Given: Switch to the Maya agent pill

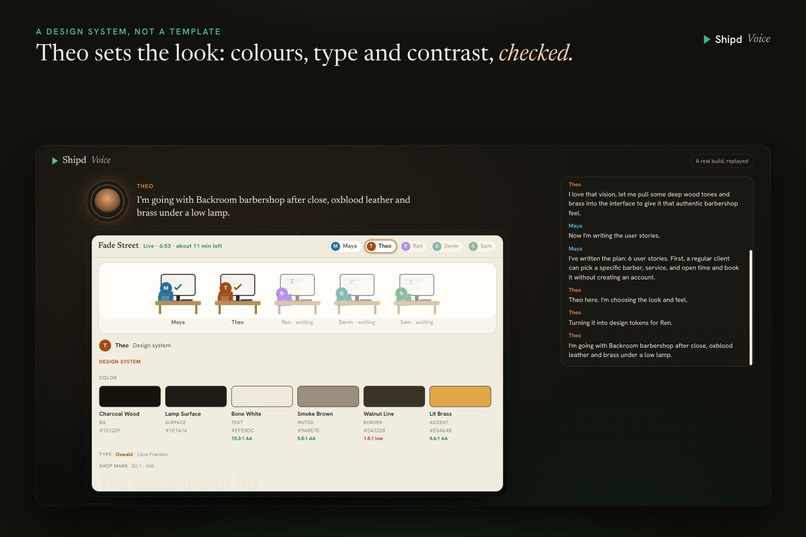Looking at the screenshot, I should (344, 246).
